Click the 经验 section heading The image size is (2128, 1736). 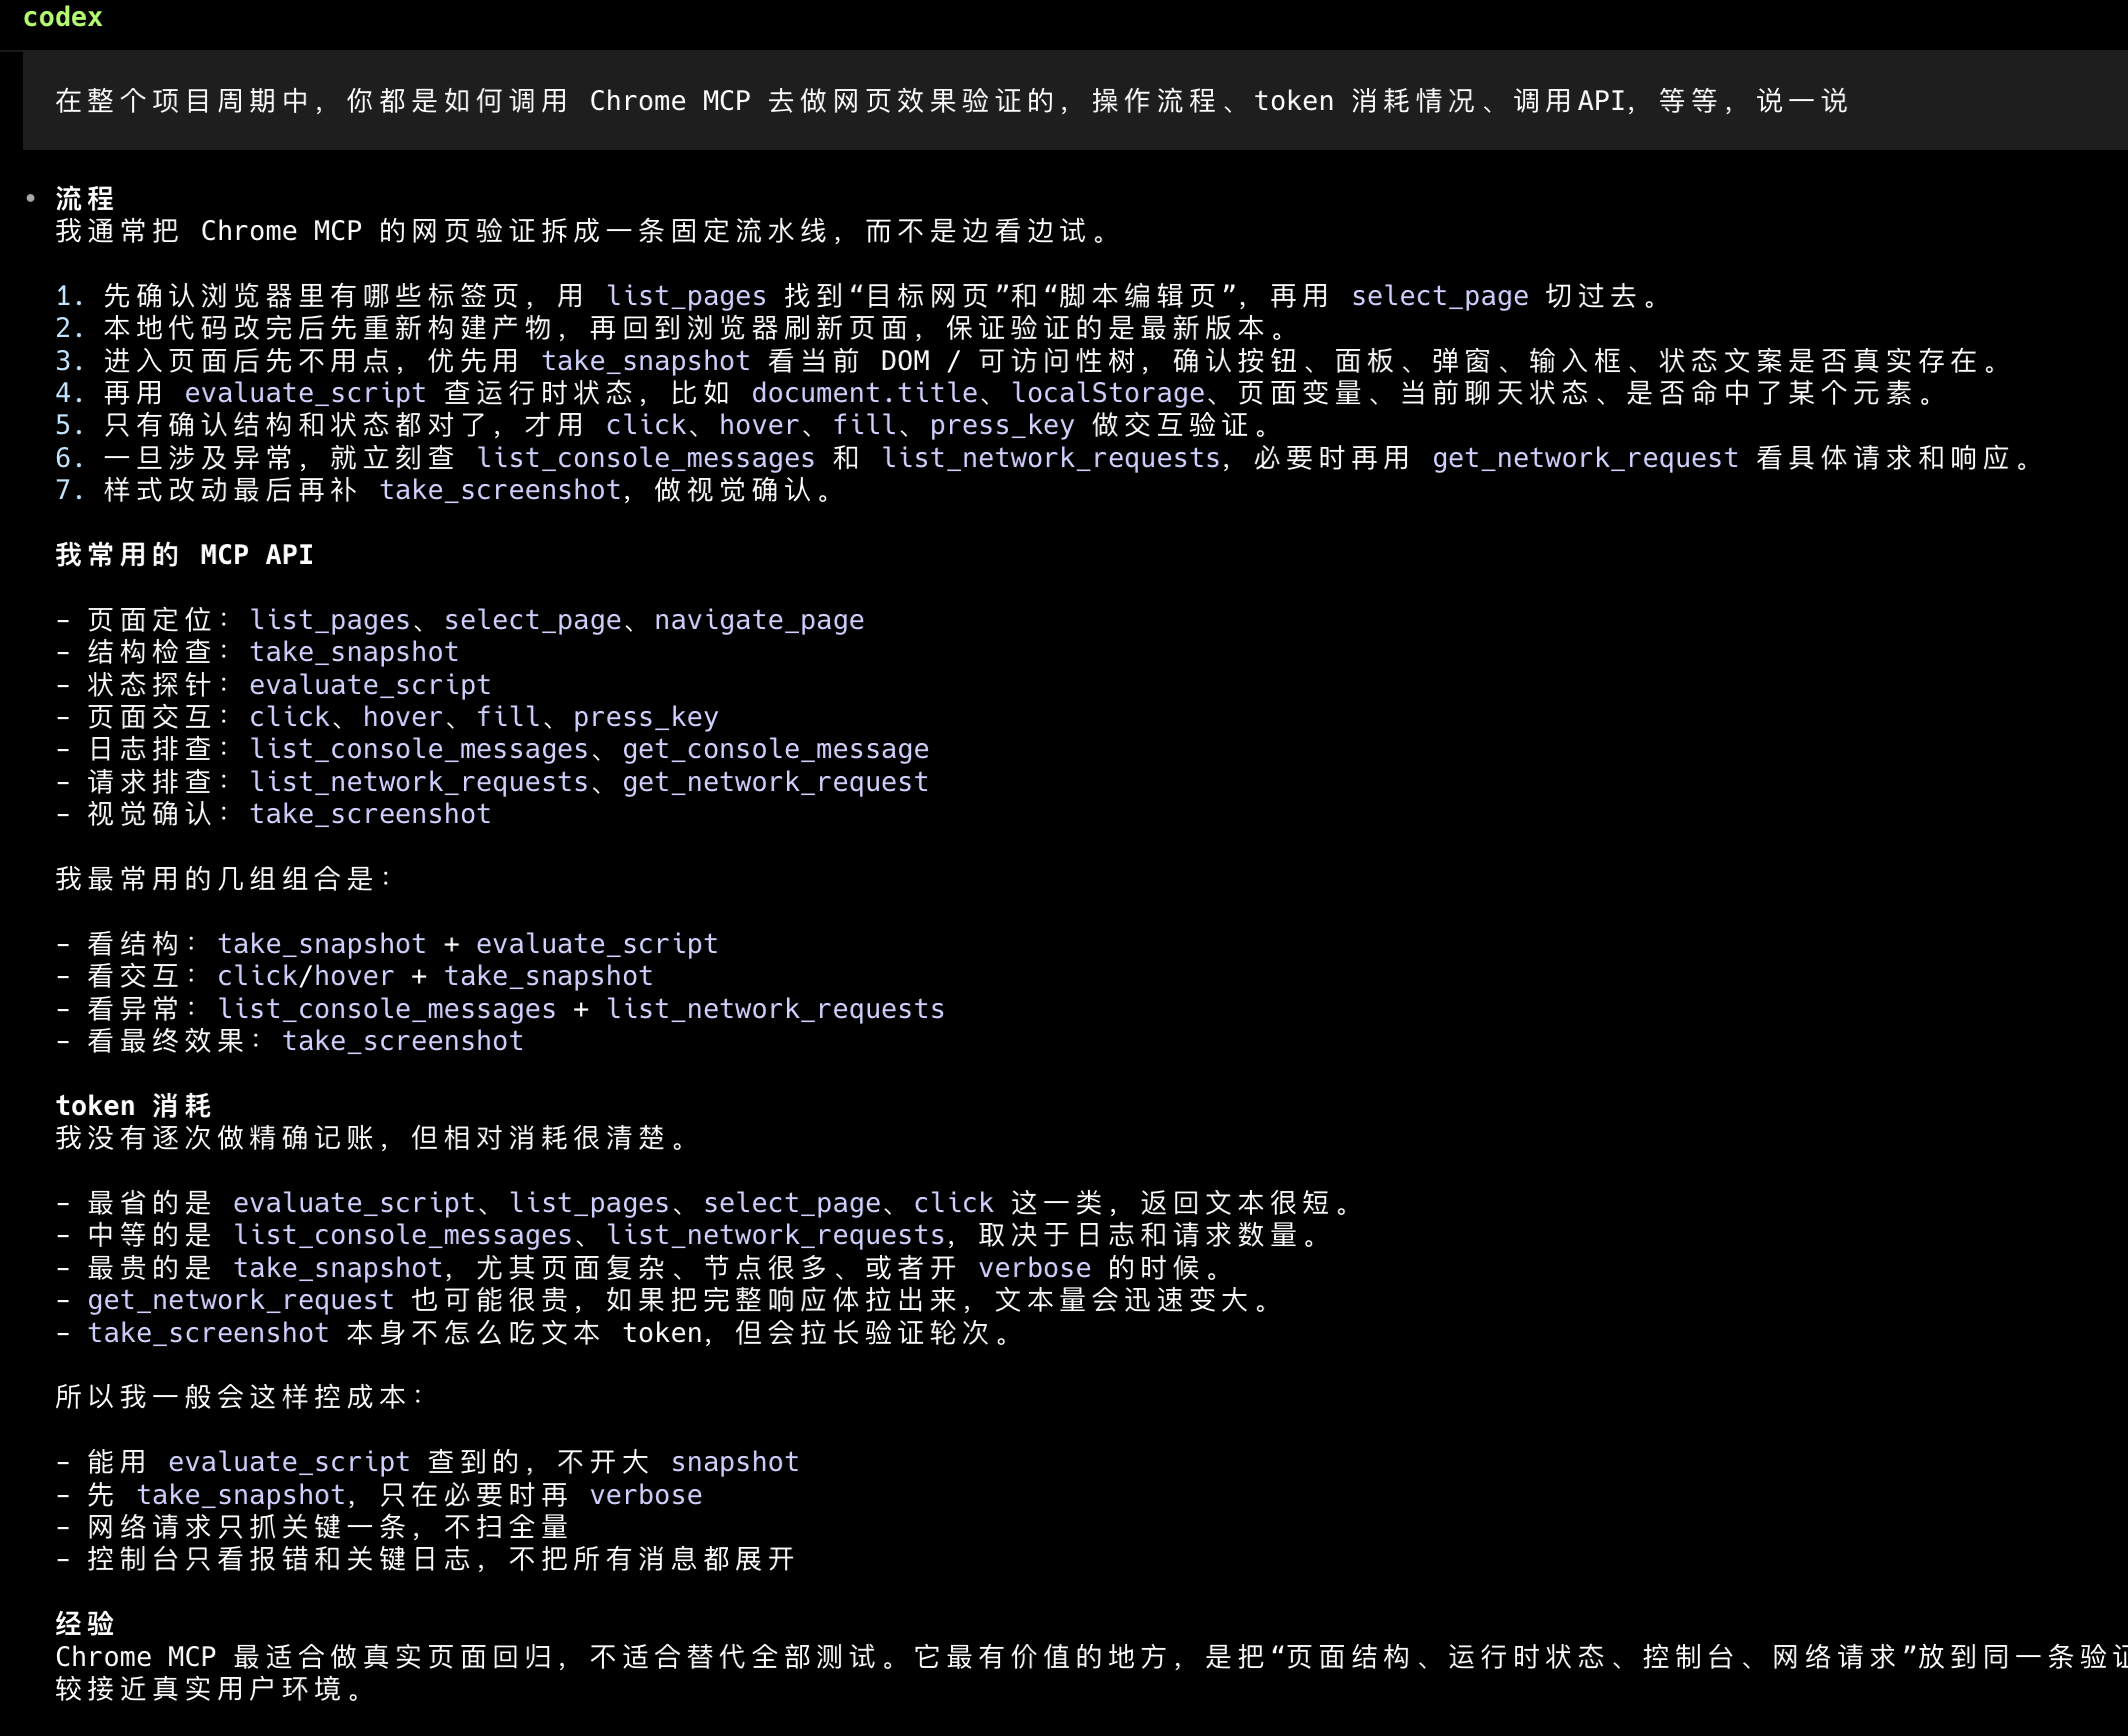pos(85,1624)
